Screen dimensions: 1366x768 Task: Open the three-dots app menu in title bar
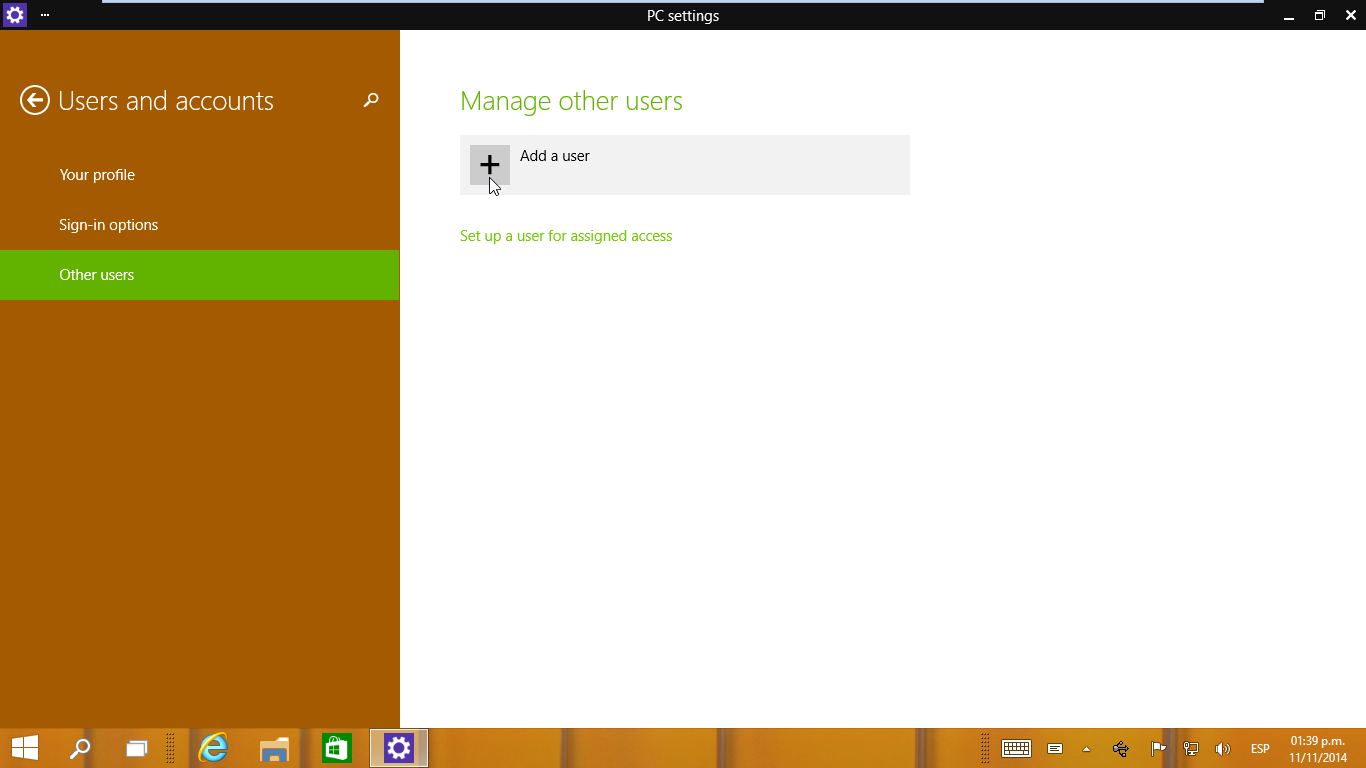pyautogui.click(x=45, y=15)
